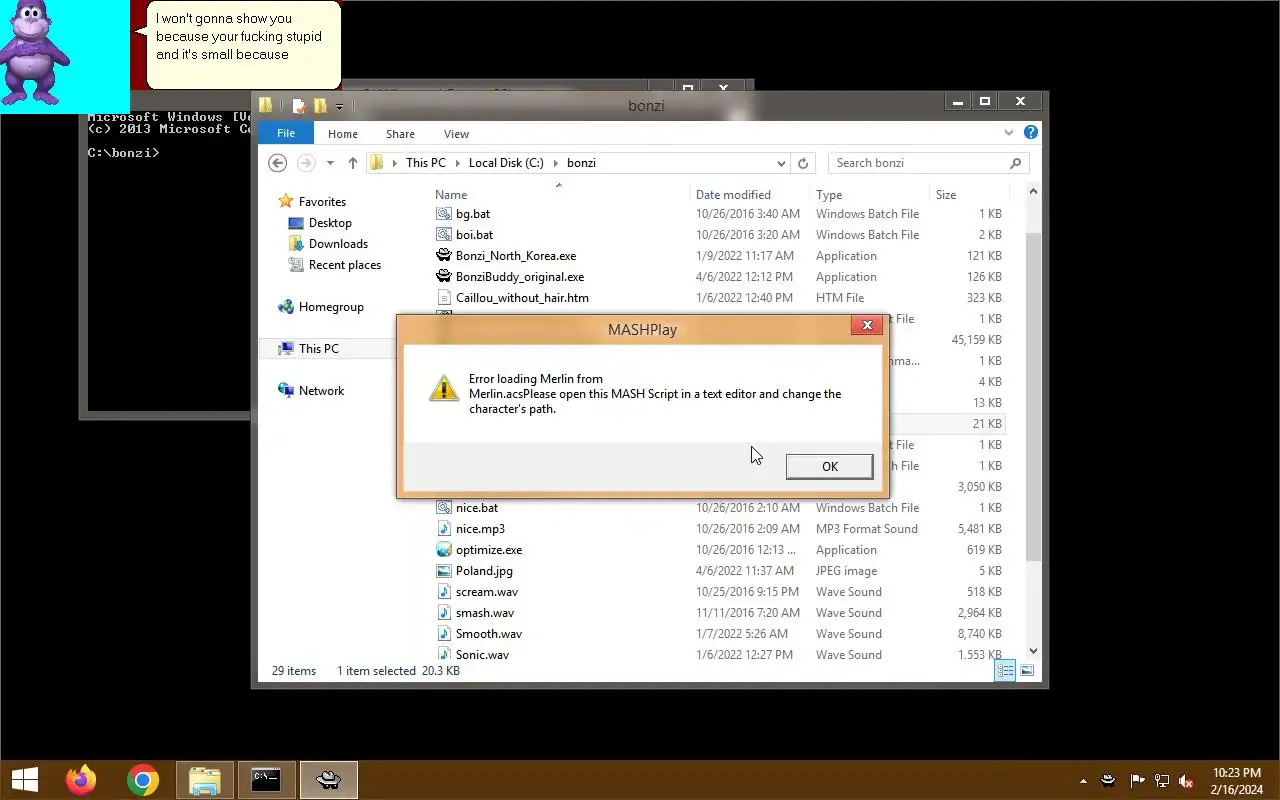
Task: Click OK in the MASHPlay error dialog
Action: click(x=829, y=466)
